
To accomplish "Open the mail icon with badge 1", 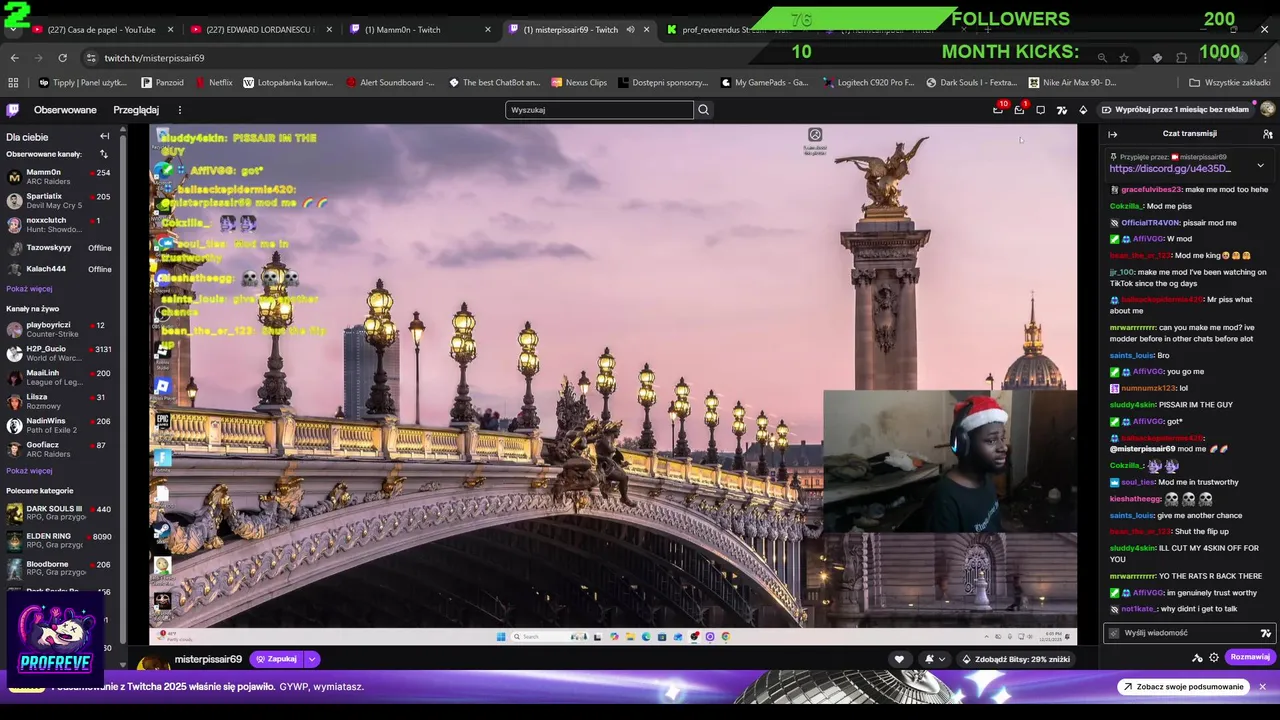I will coord(1020,110).
